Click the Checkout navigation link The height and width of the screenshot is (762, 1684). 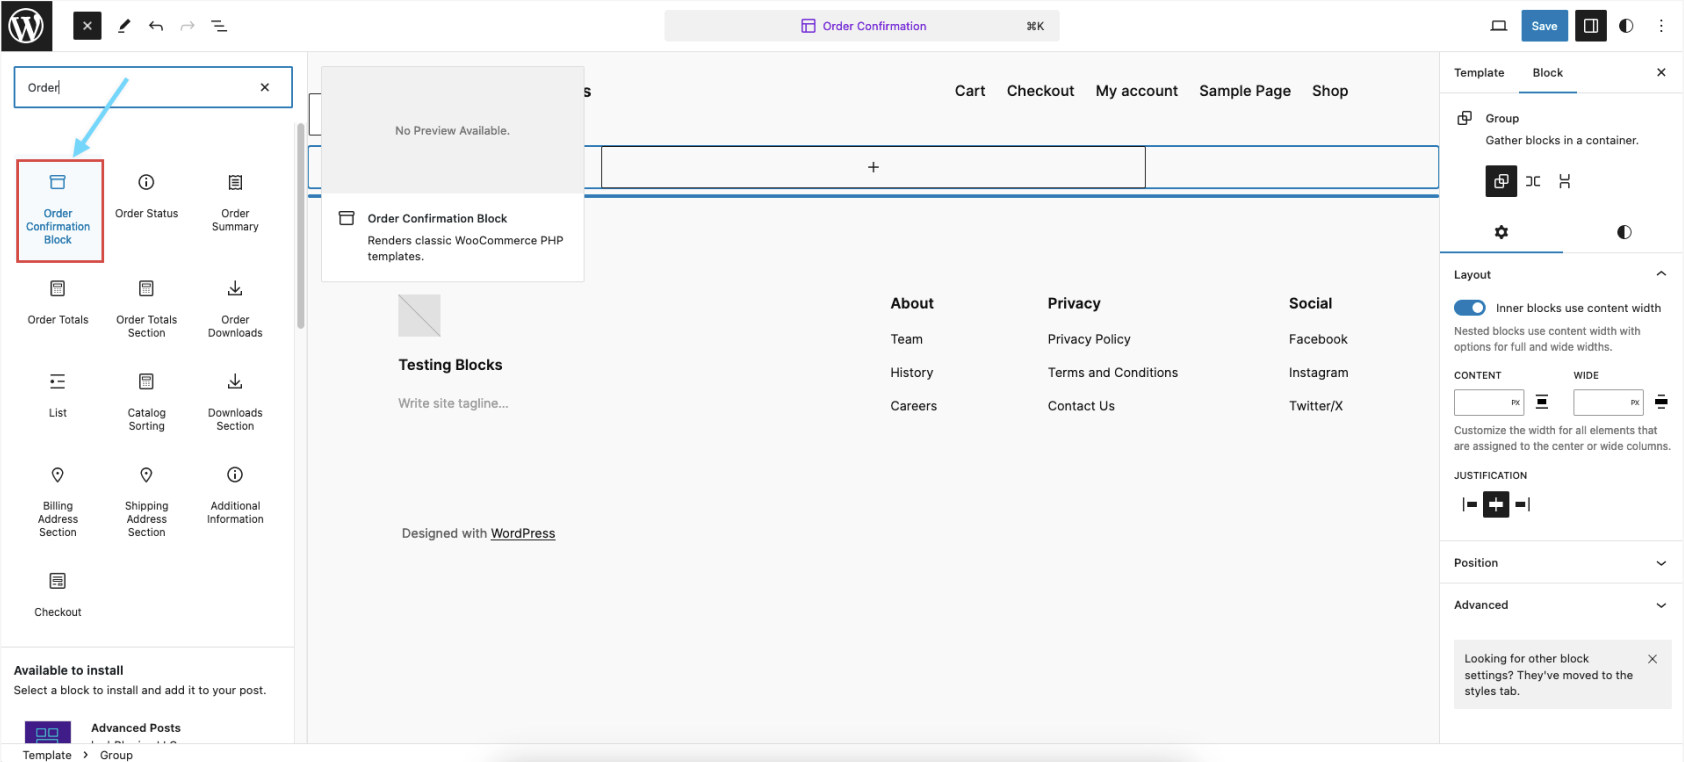click(1040, 91)
